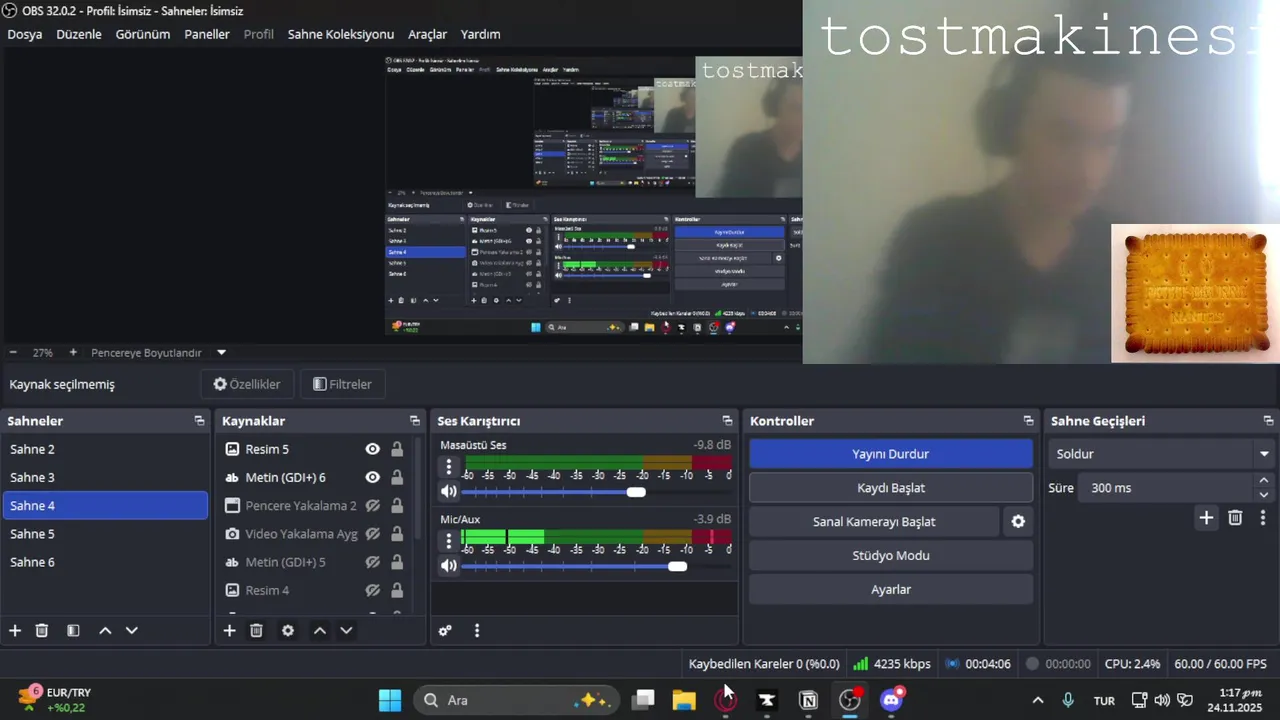Image resolution: width=1280 pixels, height=720 pixels.
Task: Open virtual camera settings gear
Action: pyautogui.click(x=1018, y=522)
